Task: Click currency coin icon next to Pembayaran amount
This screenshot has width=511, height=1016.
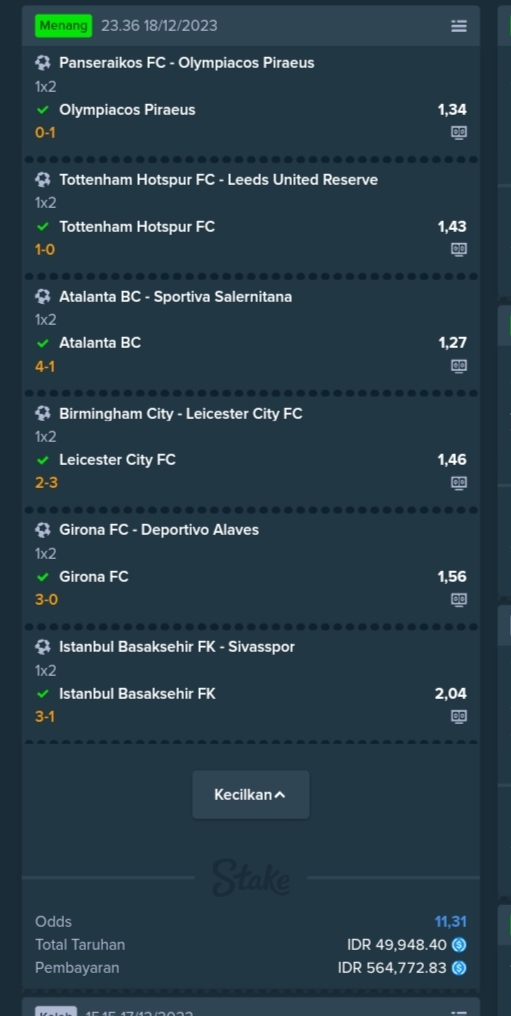Action: pos(459,968)
